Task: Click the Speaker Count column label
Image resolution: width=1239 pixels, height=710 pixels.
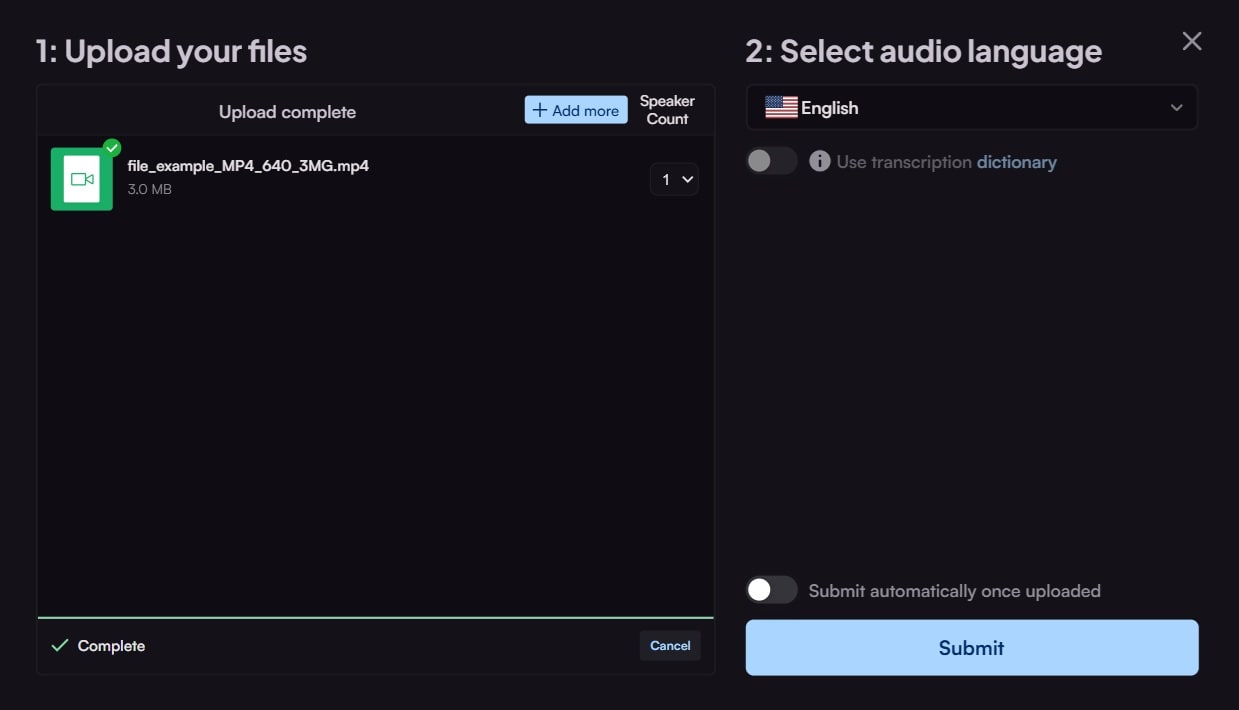Action: tap(667, 110)
